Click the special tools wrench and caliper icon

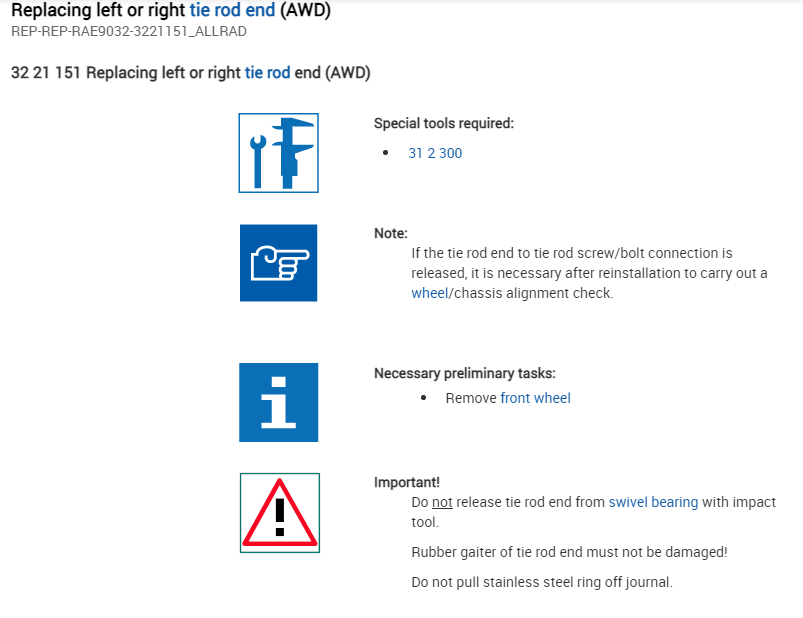[278, 153]
